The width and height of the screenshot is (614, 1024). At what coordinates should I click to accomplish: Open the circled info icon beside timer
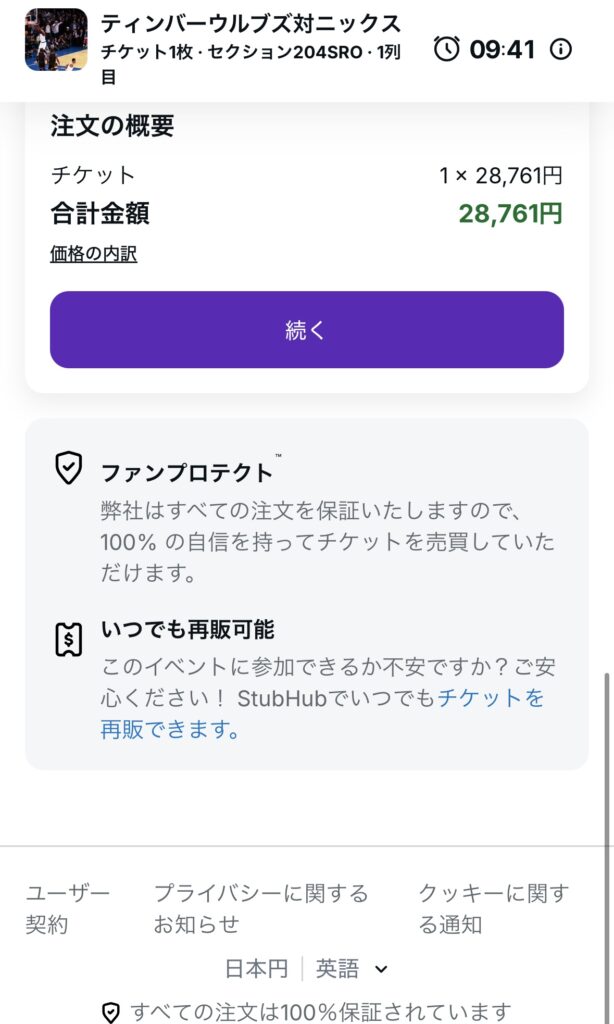[x=562, y=48]
